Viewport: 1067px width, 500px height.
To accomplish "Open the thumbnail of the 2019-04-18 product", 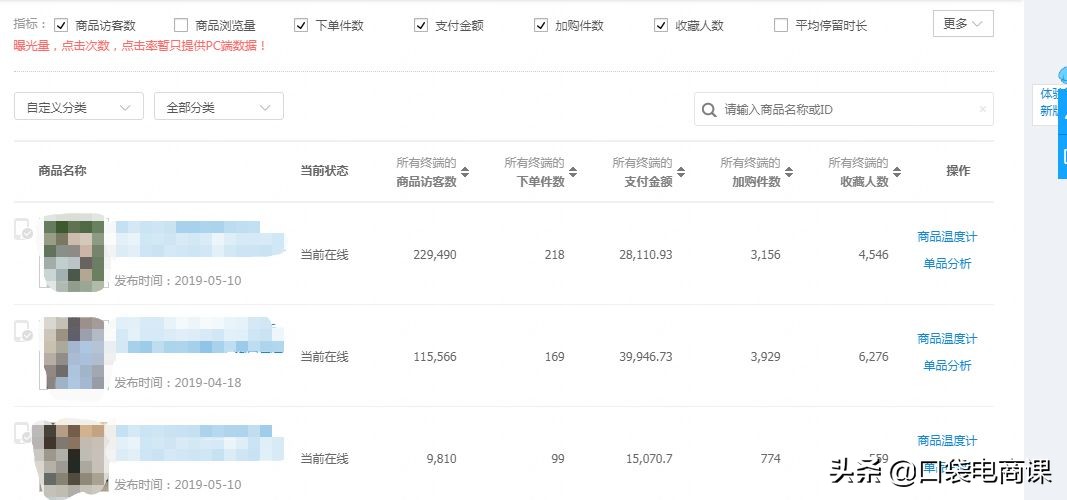I will [x=74, y=354].
